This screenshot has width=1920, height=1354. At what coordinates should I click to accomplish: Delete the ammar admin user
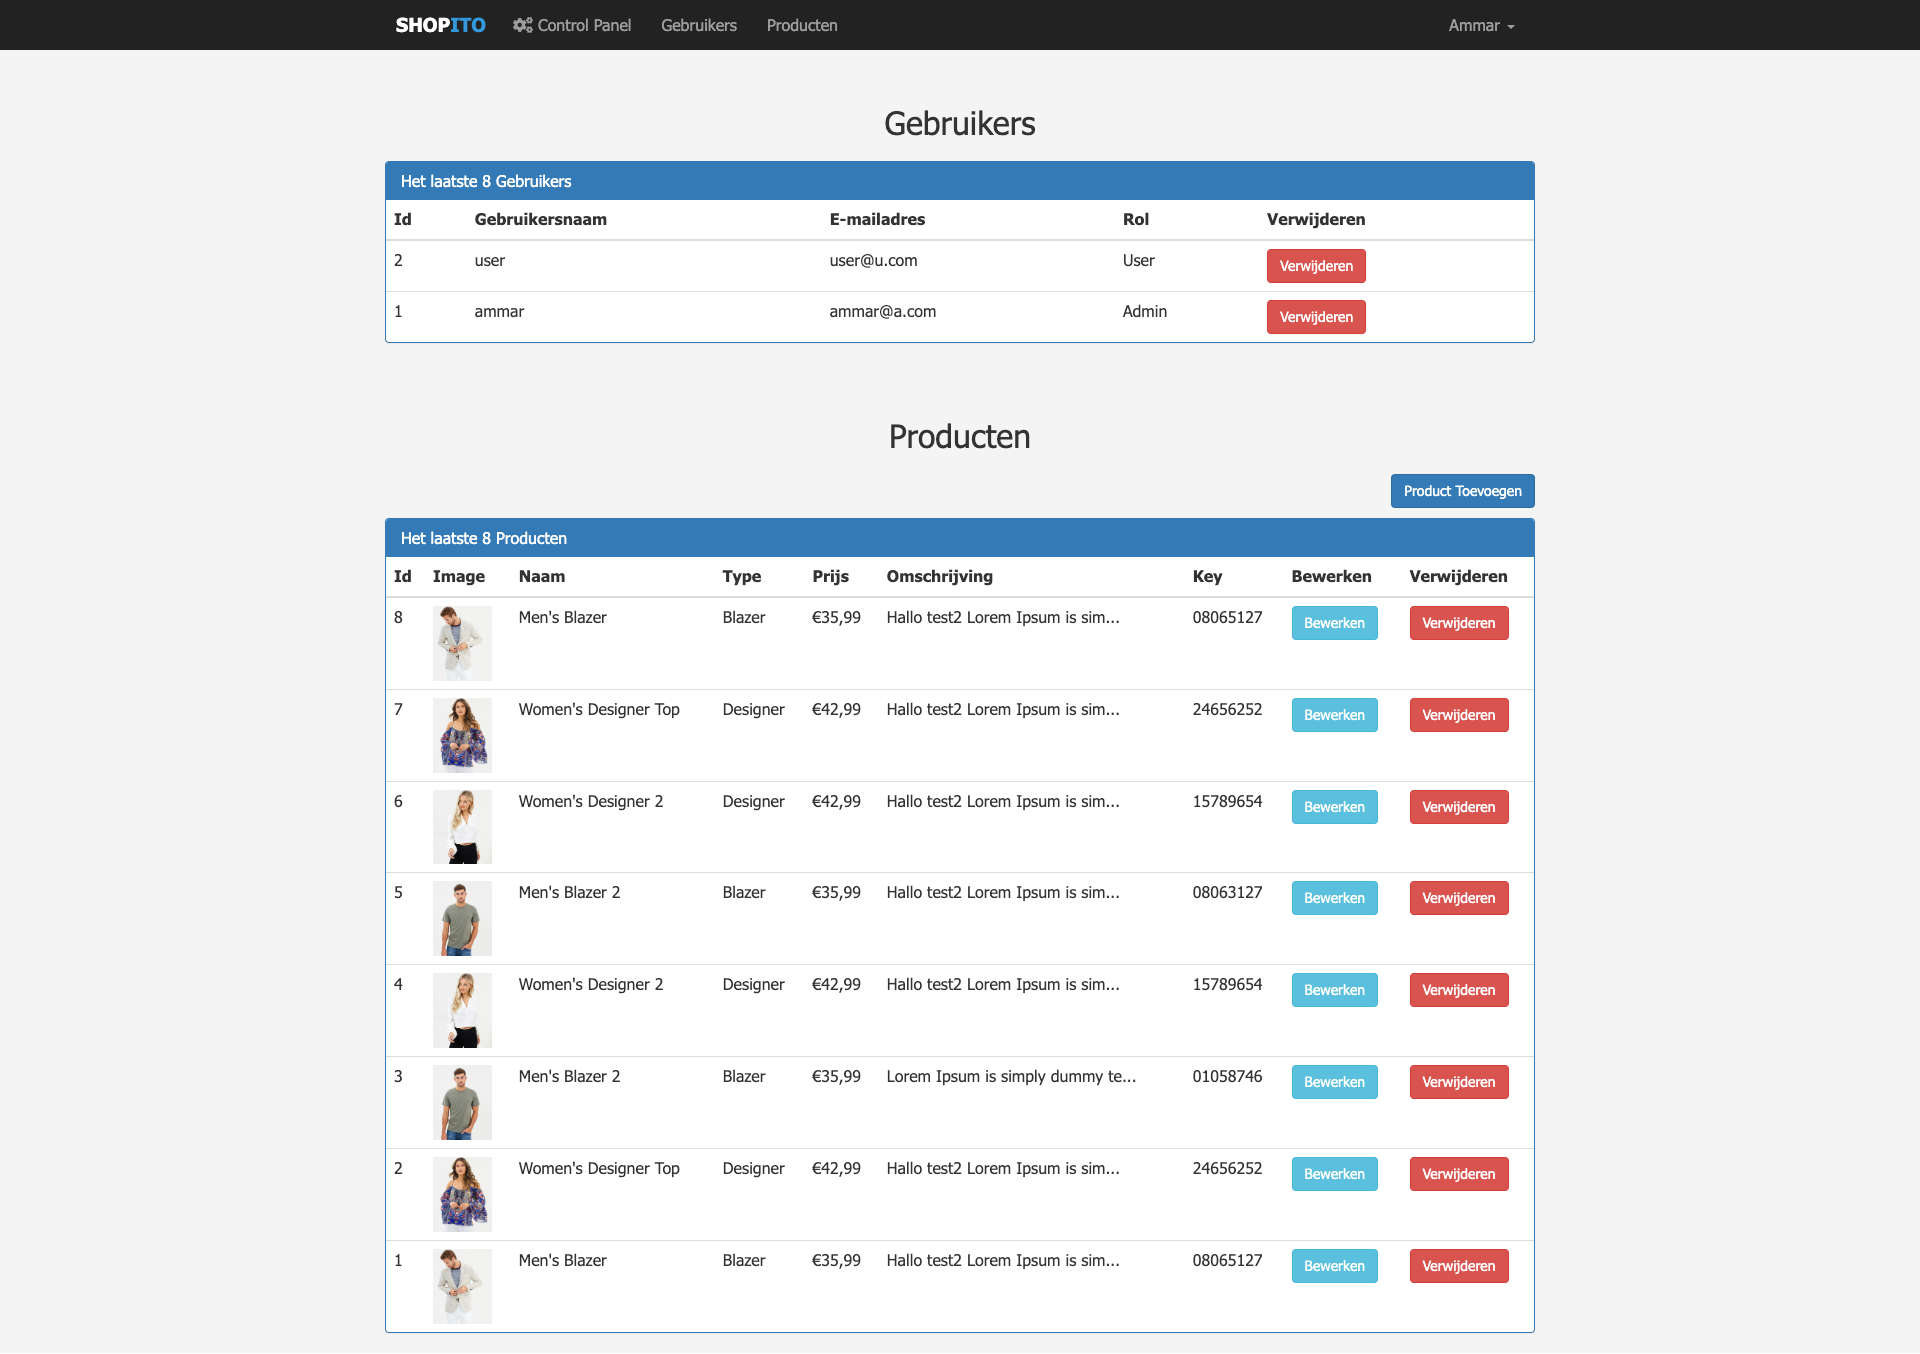coord(1315,317)
